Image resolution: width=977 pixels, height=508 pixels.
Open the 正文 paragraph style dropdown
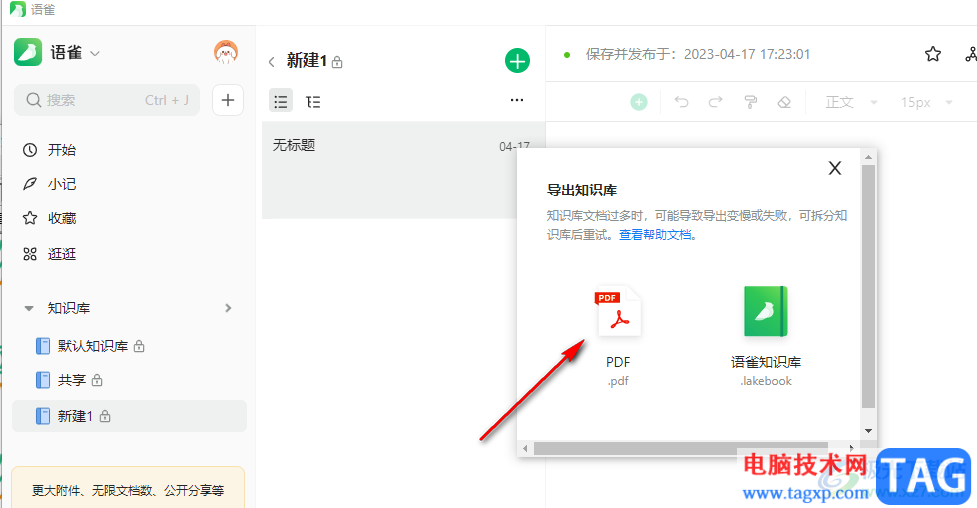[x=851, y=102]
